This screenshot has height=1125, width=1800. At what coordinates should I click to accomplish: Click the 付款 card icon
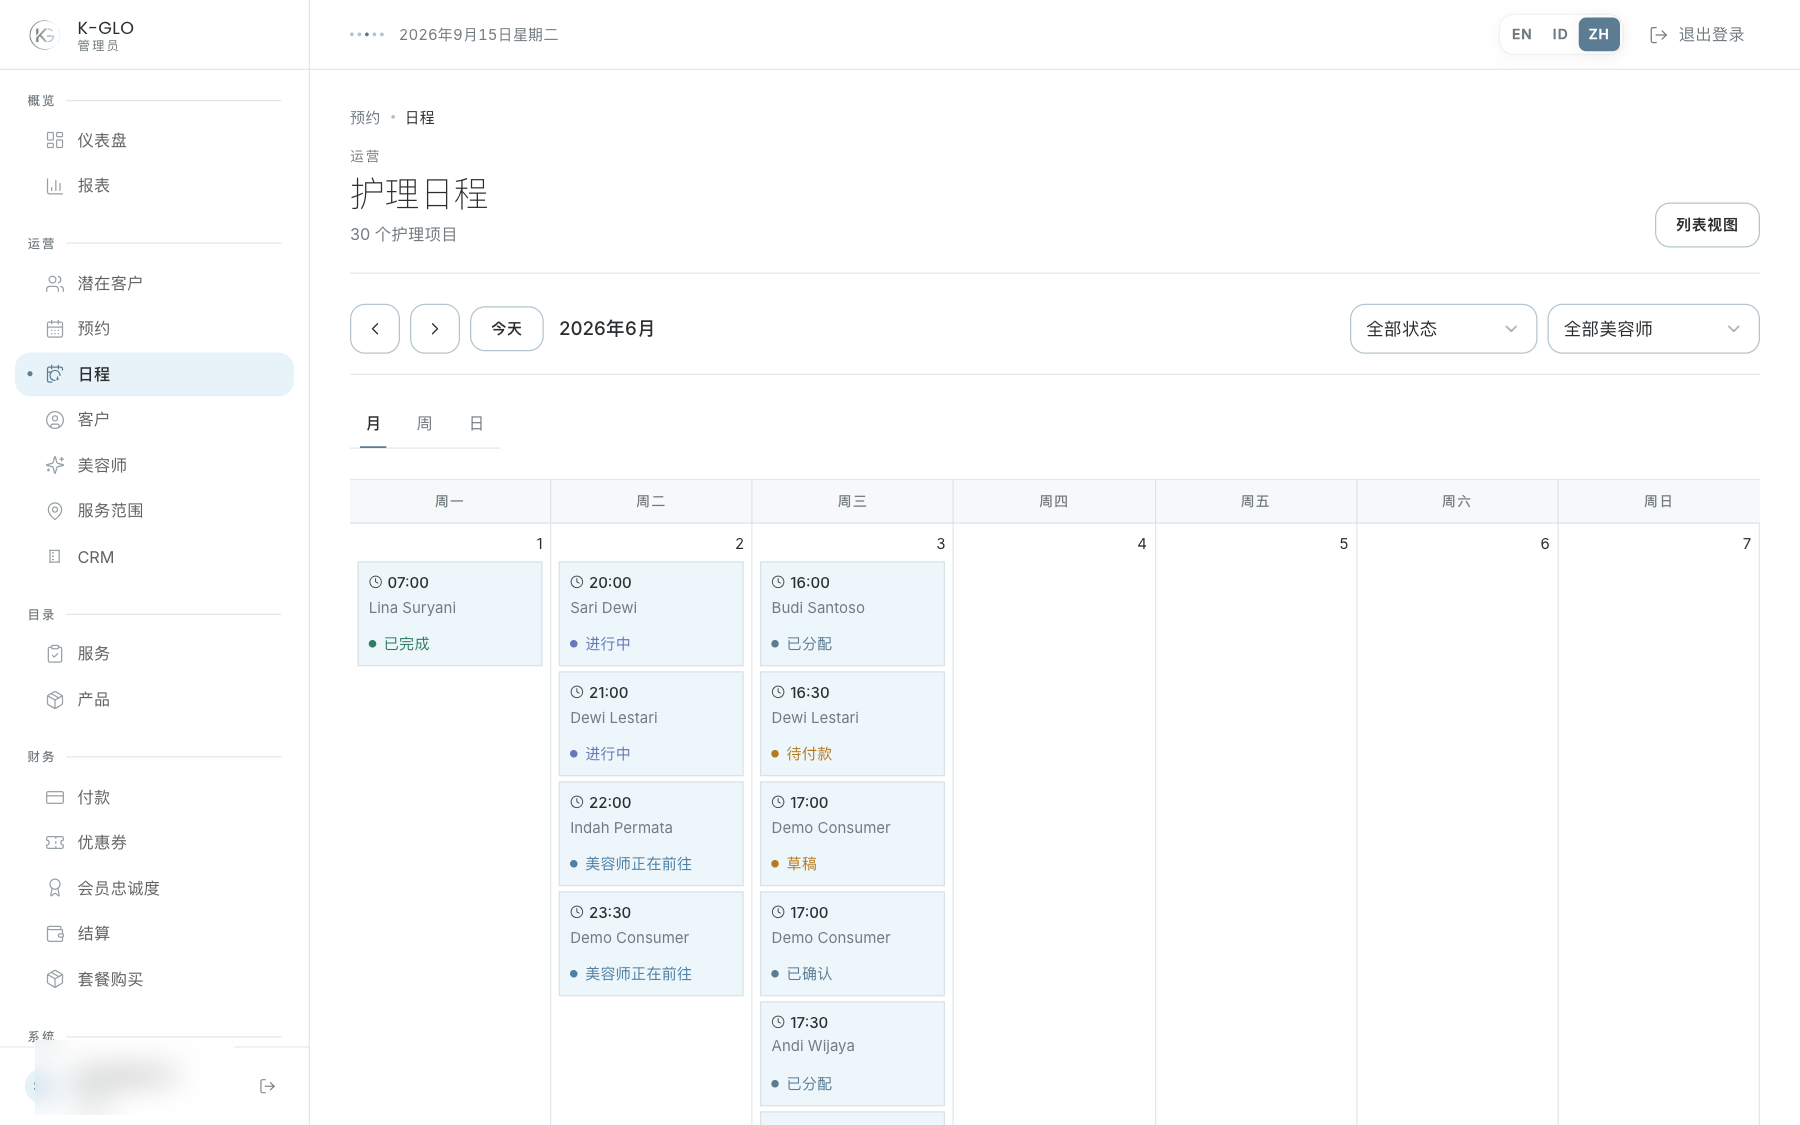click(55, 797)
